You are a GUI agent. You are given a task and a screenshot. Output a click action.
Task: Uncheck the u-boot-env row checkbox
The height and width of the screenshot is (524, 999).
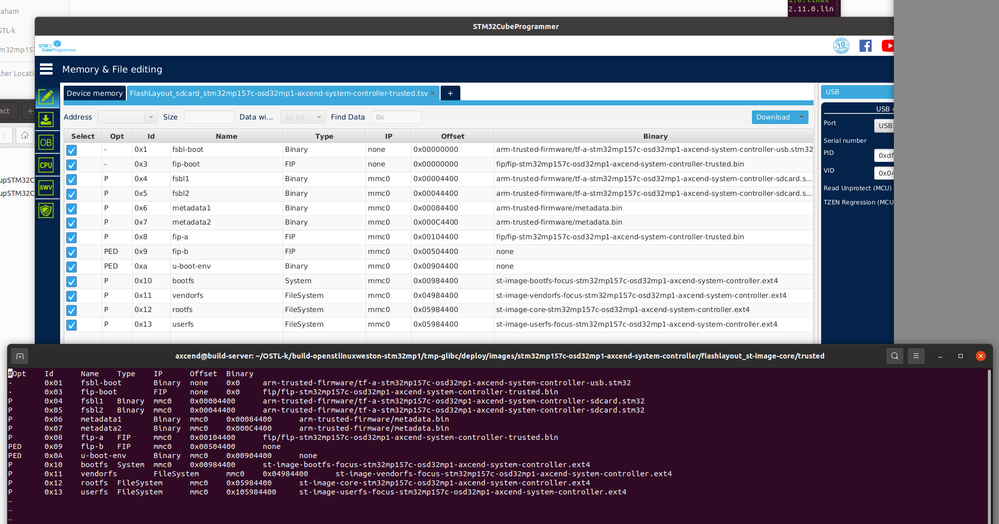pos(71,266)
